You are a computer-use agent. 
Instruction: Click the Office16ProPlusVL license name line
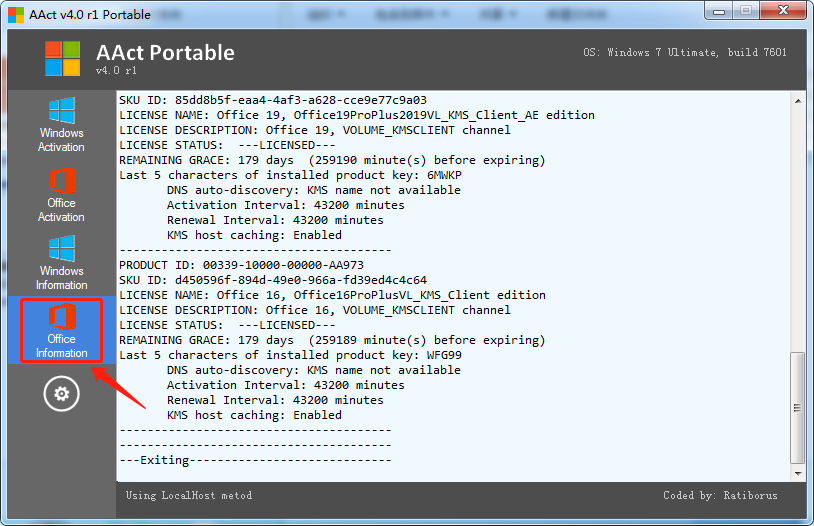point(332,295)
